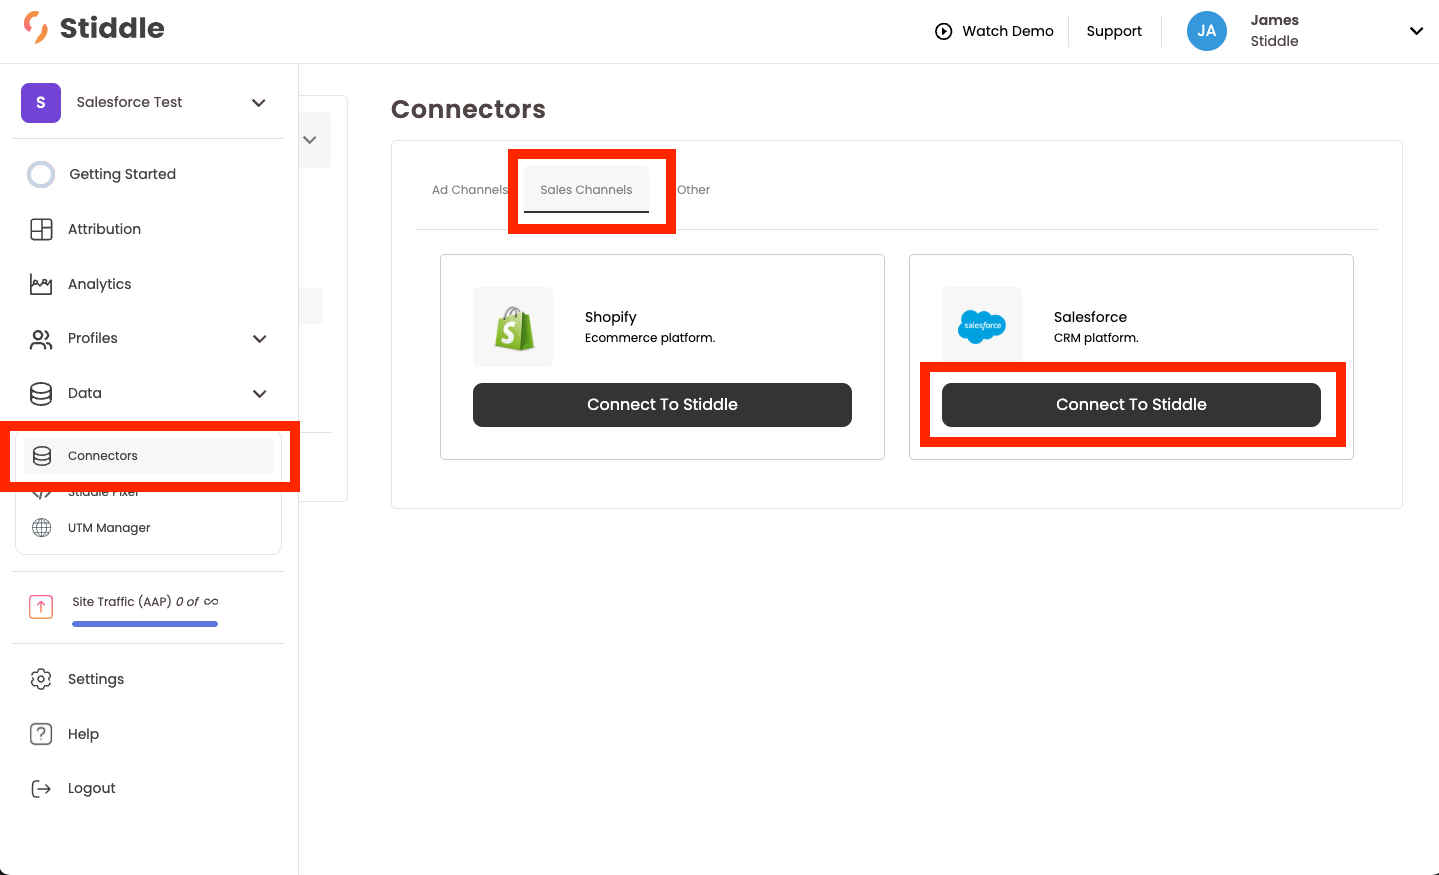Click the Attribution grid icon
Screen dimensions: 1439x875
click(x=41, y=229)
